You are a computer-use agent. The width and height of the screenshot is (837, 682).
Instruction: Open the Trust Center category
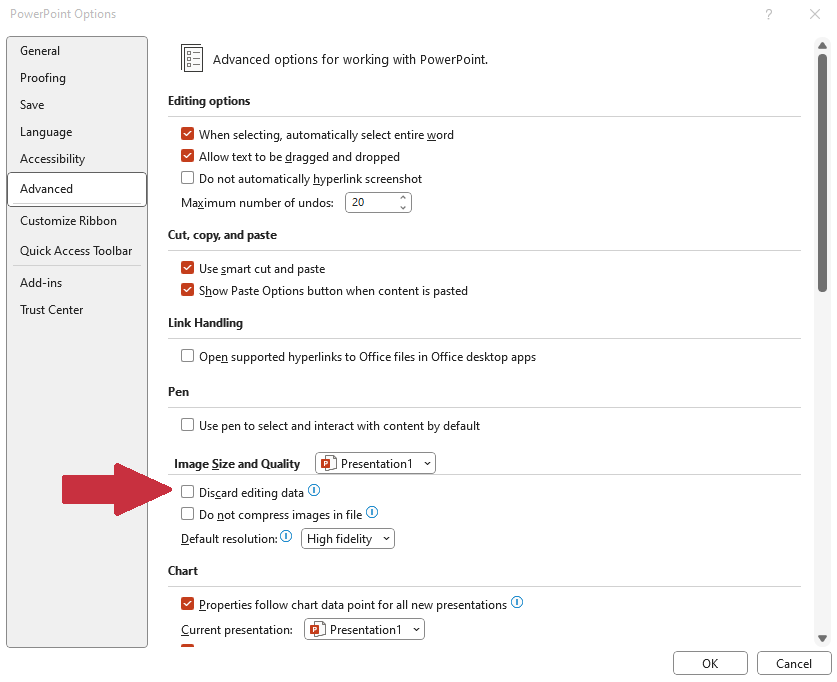52,310
